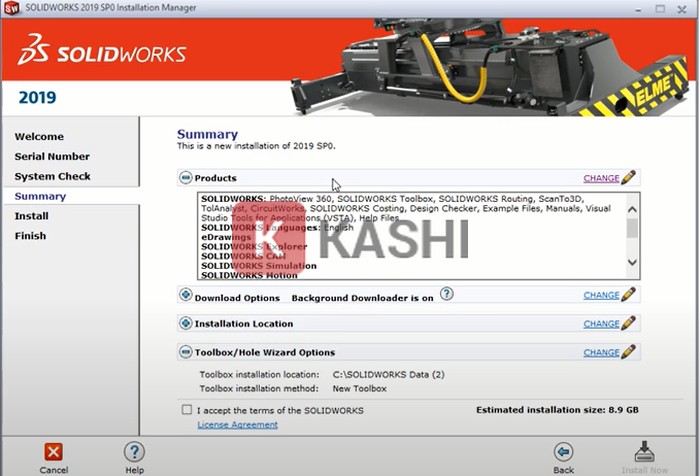Screen dimensions: 700x476
Task: Expand the Installation Location section
Action: point(186,324)
